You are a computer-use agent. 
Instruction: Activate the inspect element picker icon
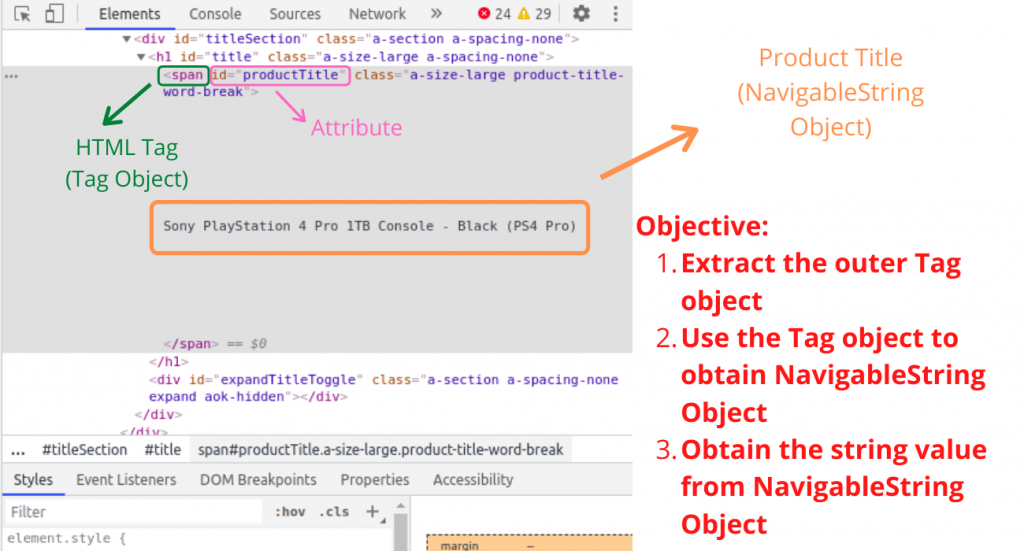[x=22, y=14]
